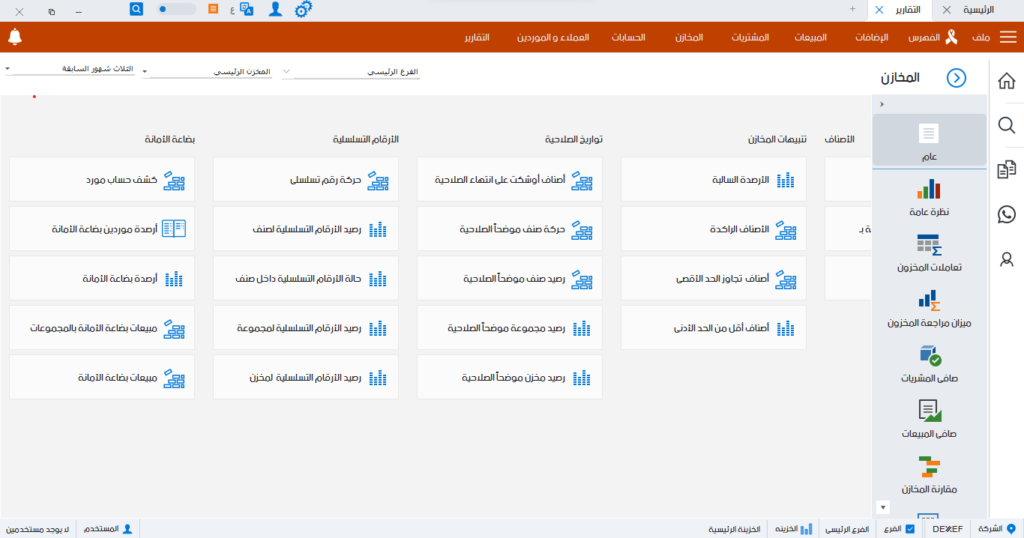Open the الأصناف الراكدة report
Image resolution: width=1024 pixels, height=538 pixels.
(713, 229)
